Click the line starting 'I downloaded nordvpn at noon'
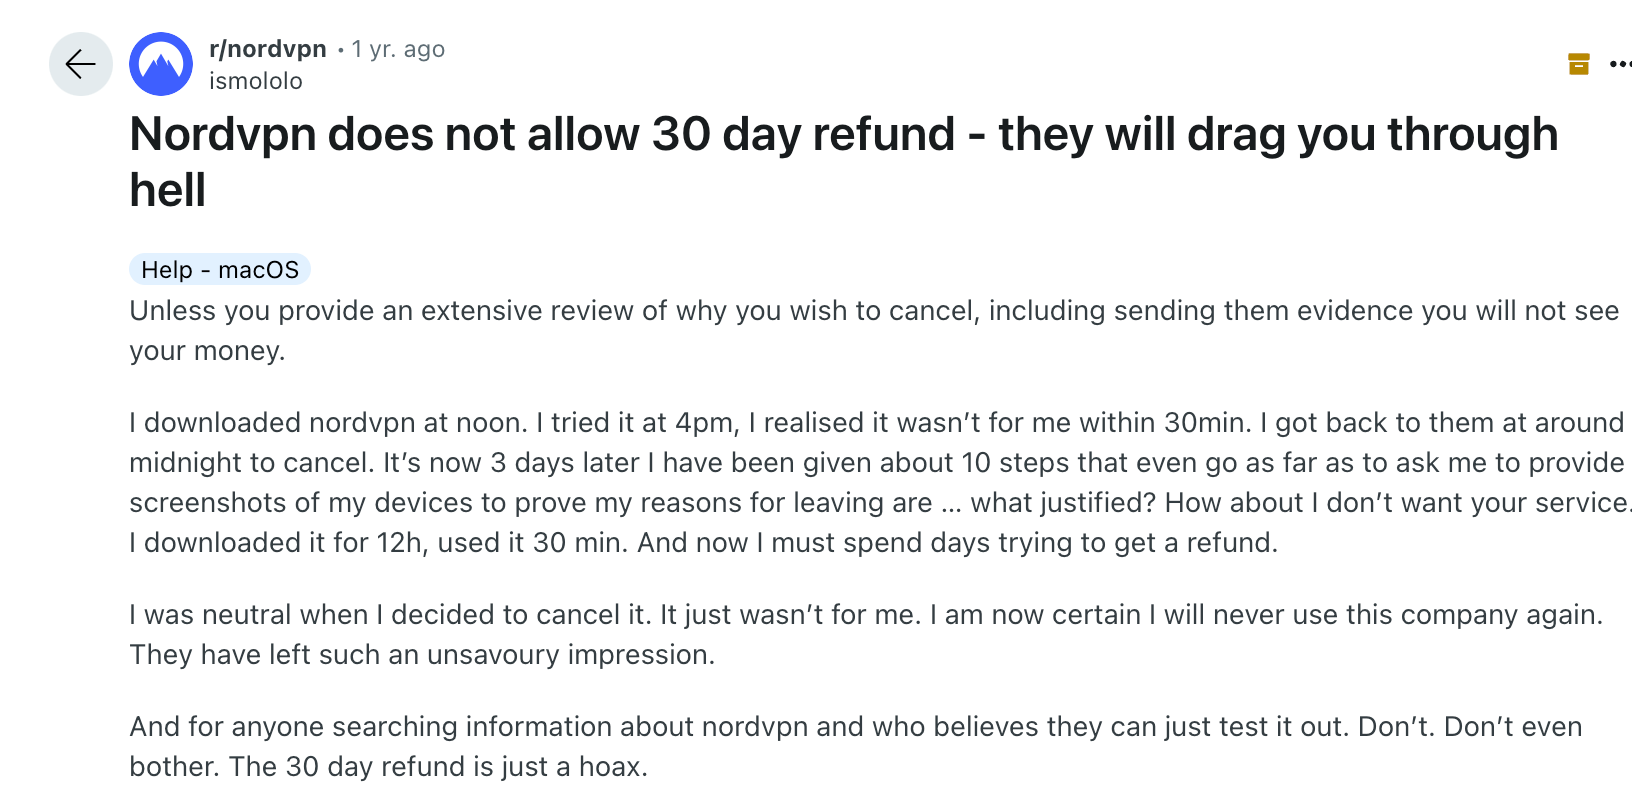Image resolution: width=1632 pixels, height=810 pixels. pos(876,423)
